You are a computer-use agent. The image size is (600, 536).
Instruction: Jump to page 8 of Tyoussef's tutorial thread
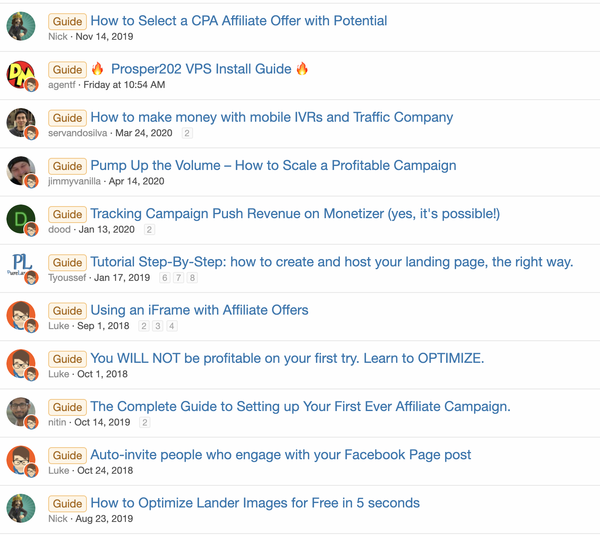pos(192,278)
